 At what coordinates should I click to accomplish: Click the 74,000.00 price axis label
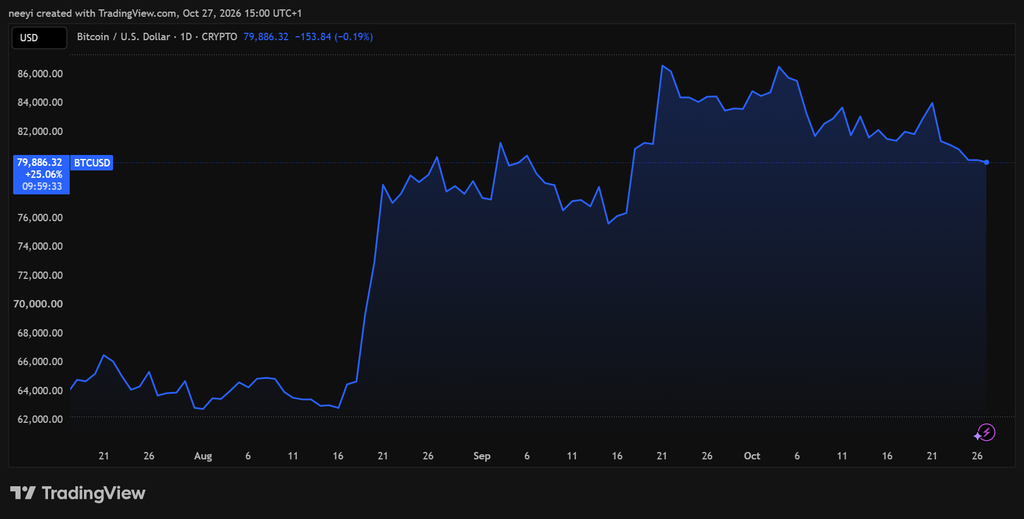pos(40,246)
